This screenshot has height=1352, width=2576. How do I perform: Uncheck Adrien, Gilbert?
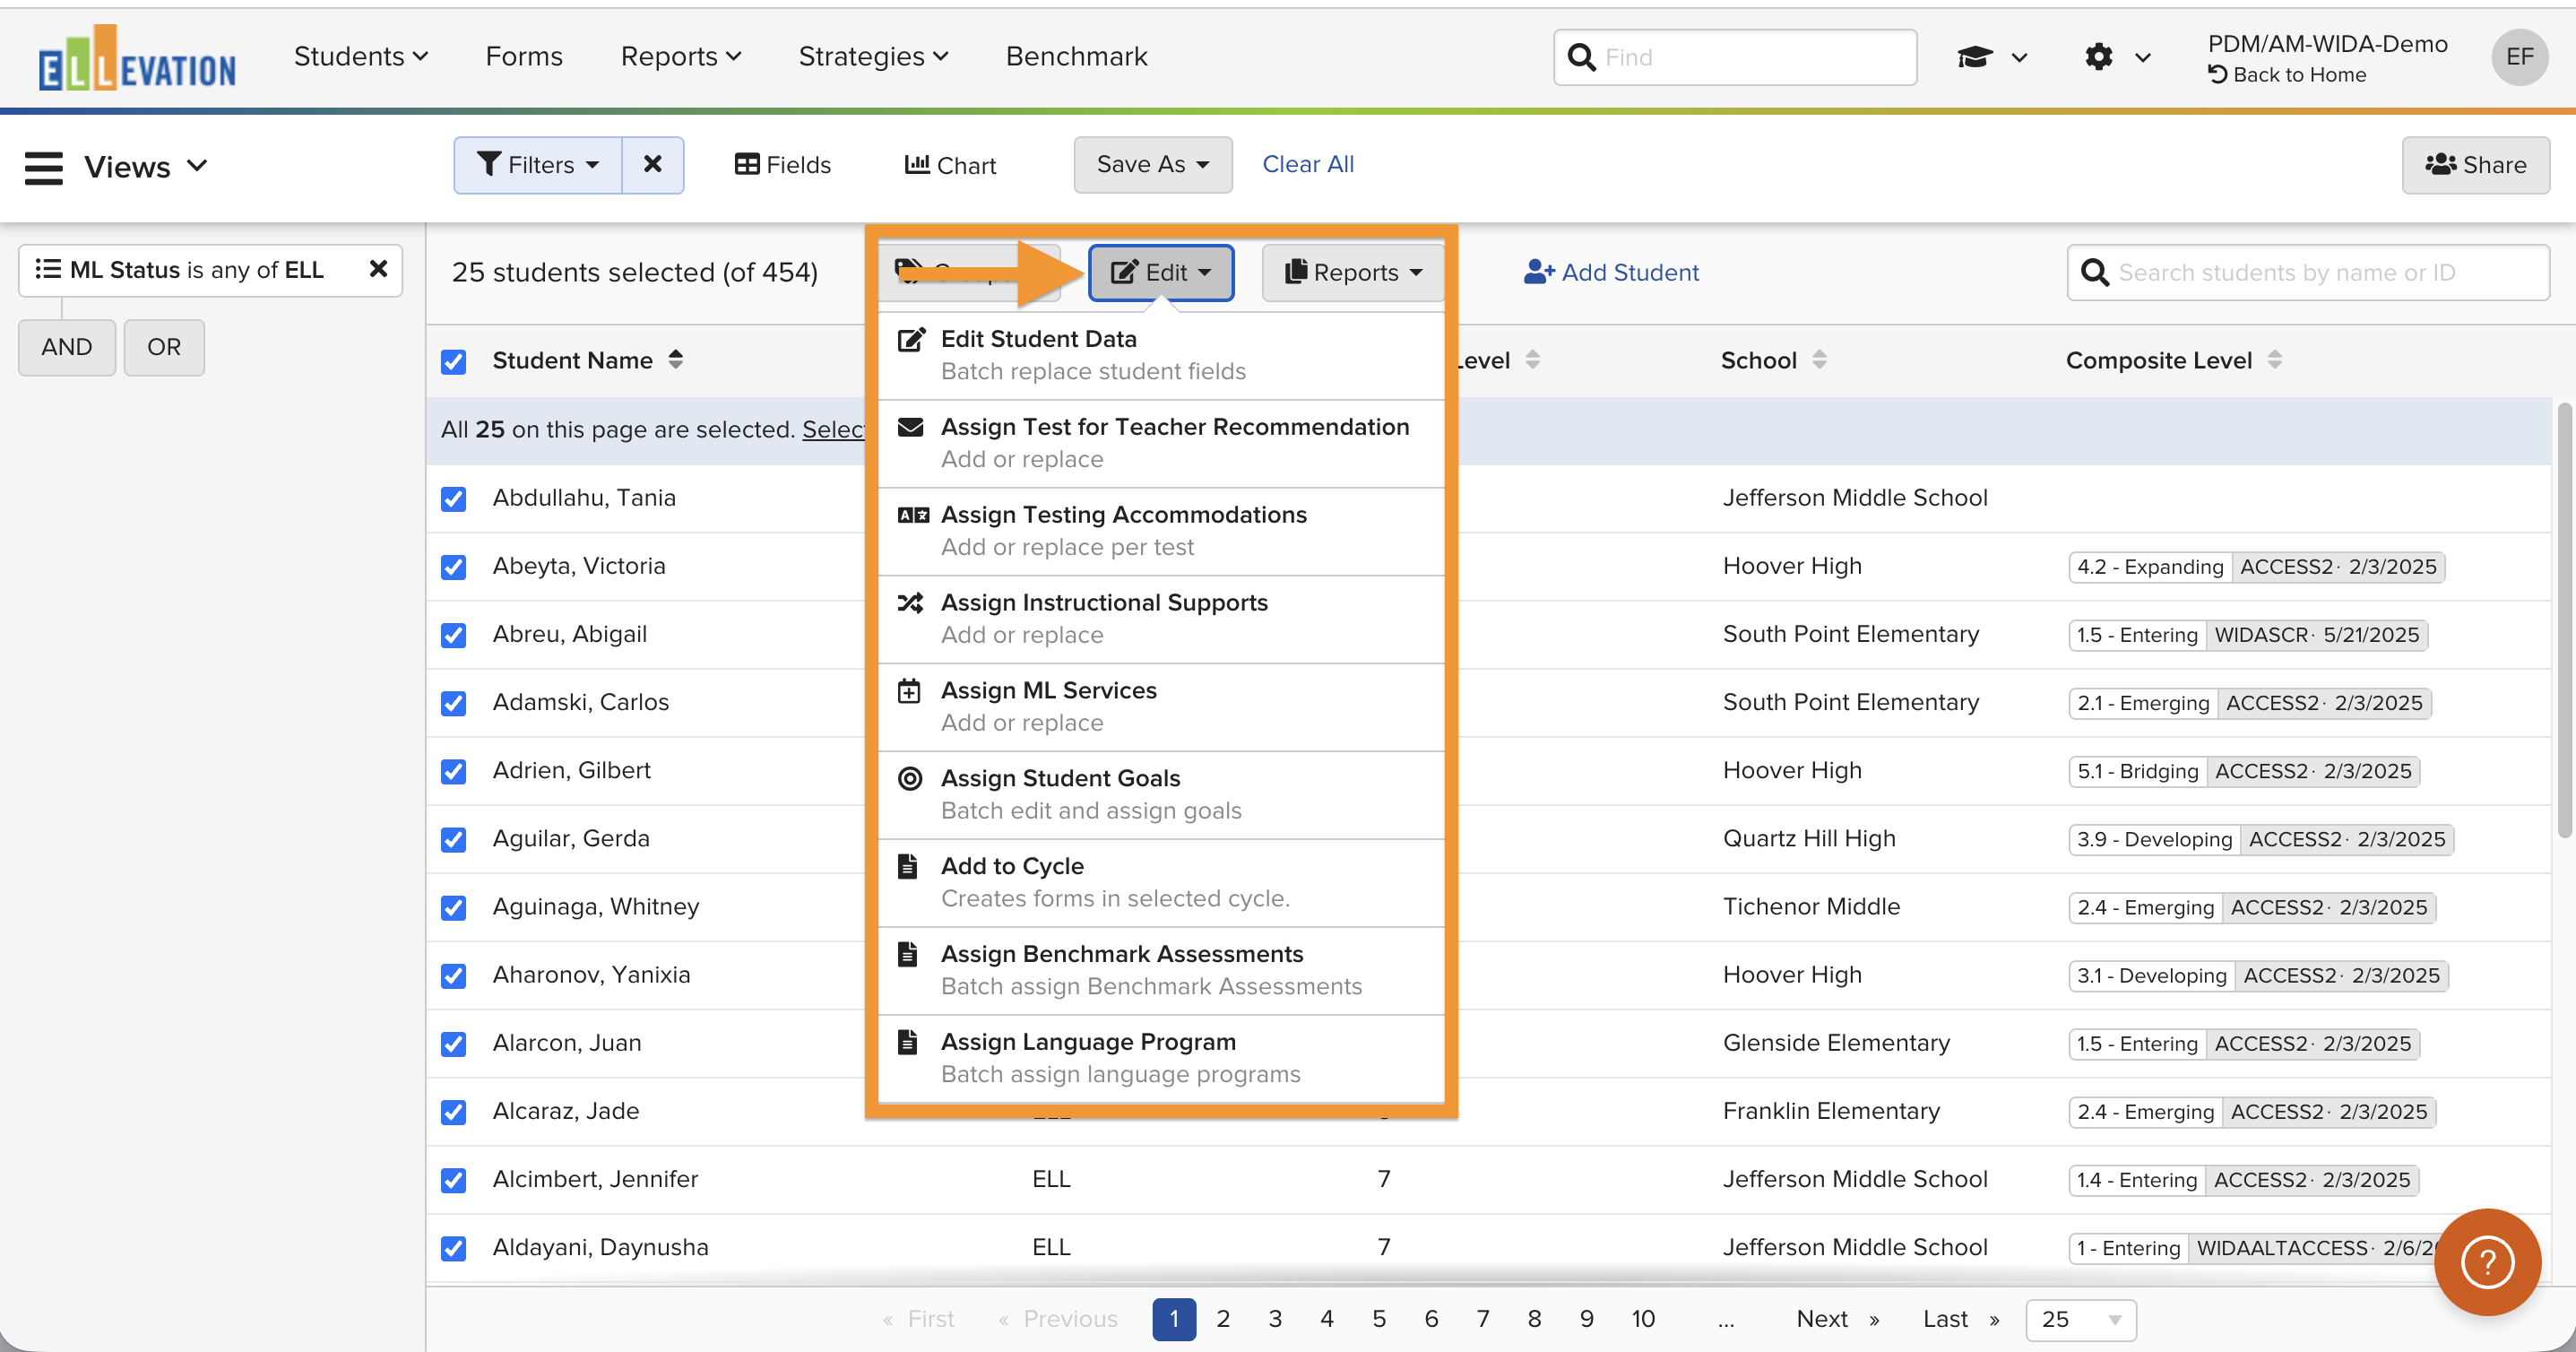tap(454, 771)
